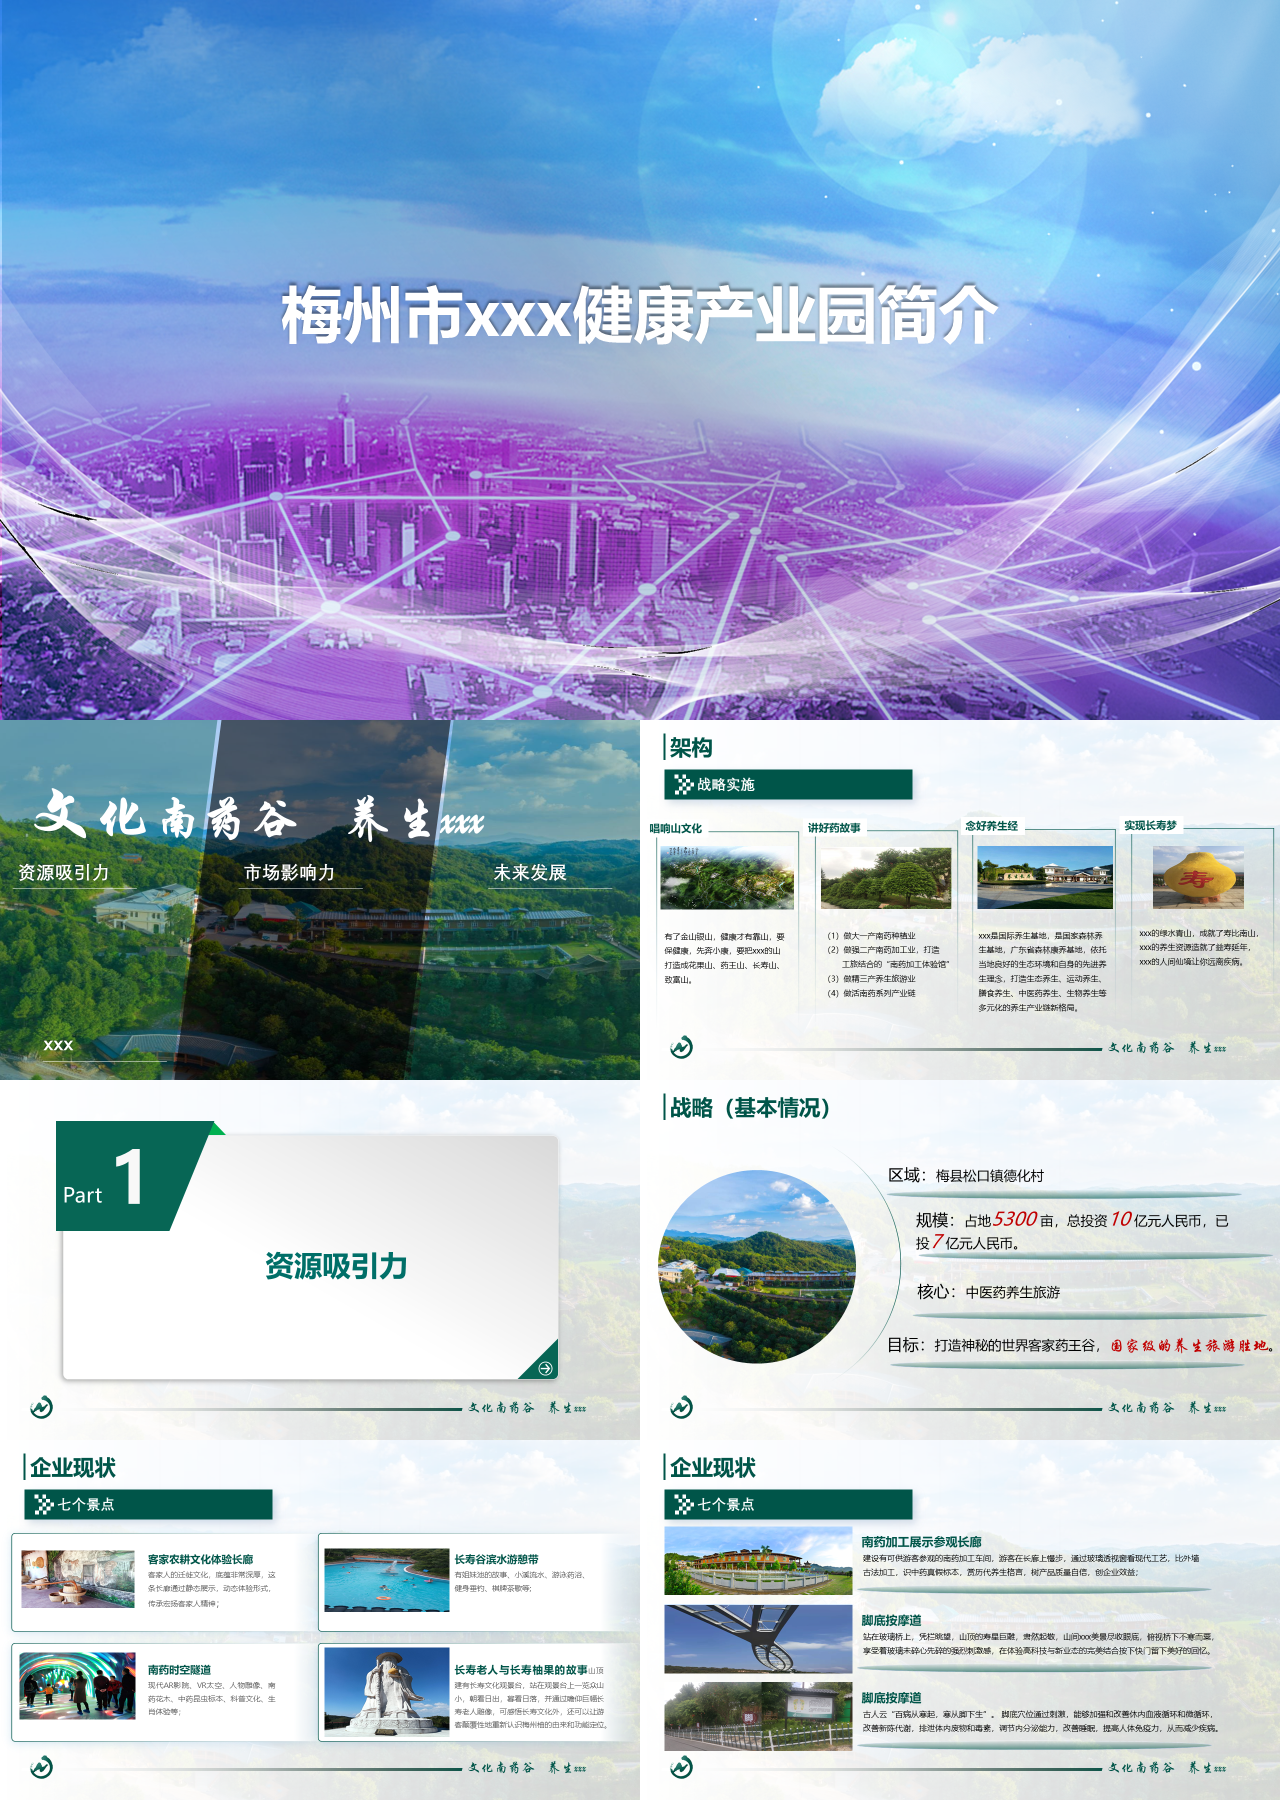Click the 长寿谷滨水游憩带 card title
1280x1800 pixels.
pos(497,1559)
